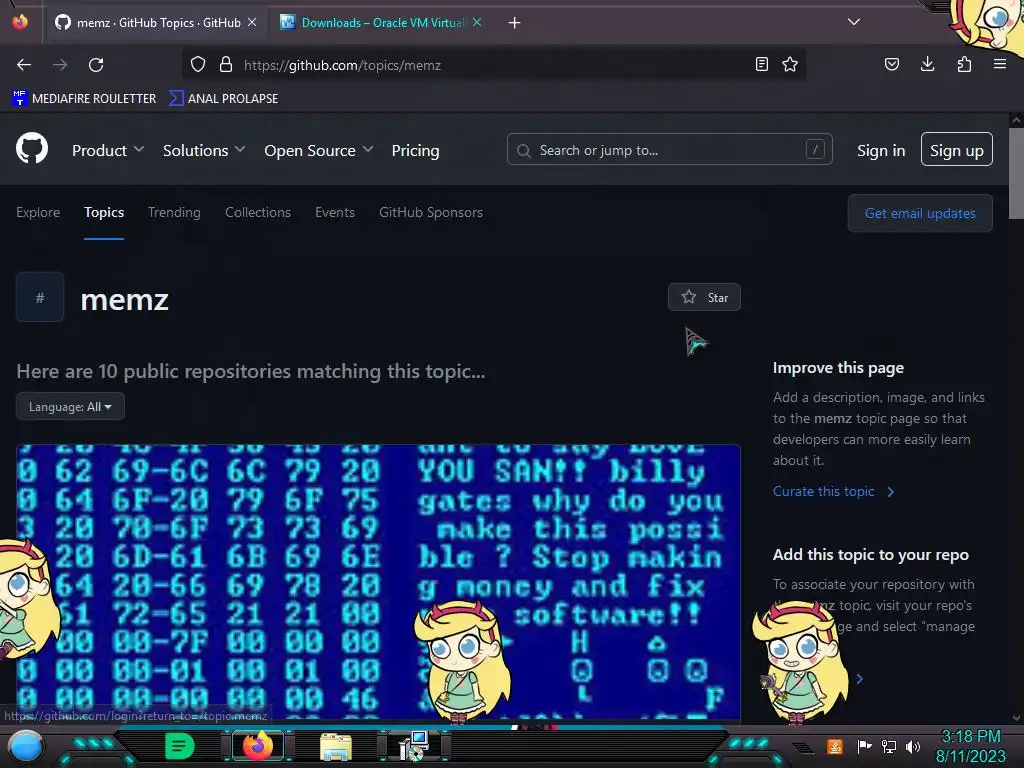Click the browser forward arrow
1024x768 pixels.
pos(60,65)
